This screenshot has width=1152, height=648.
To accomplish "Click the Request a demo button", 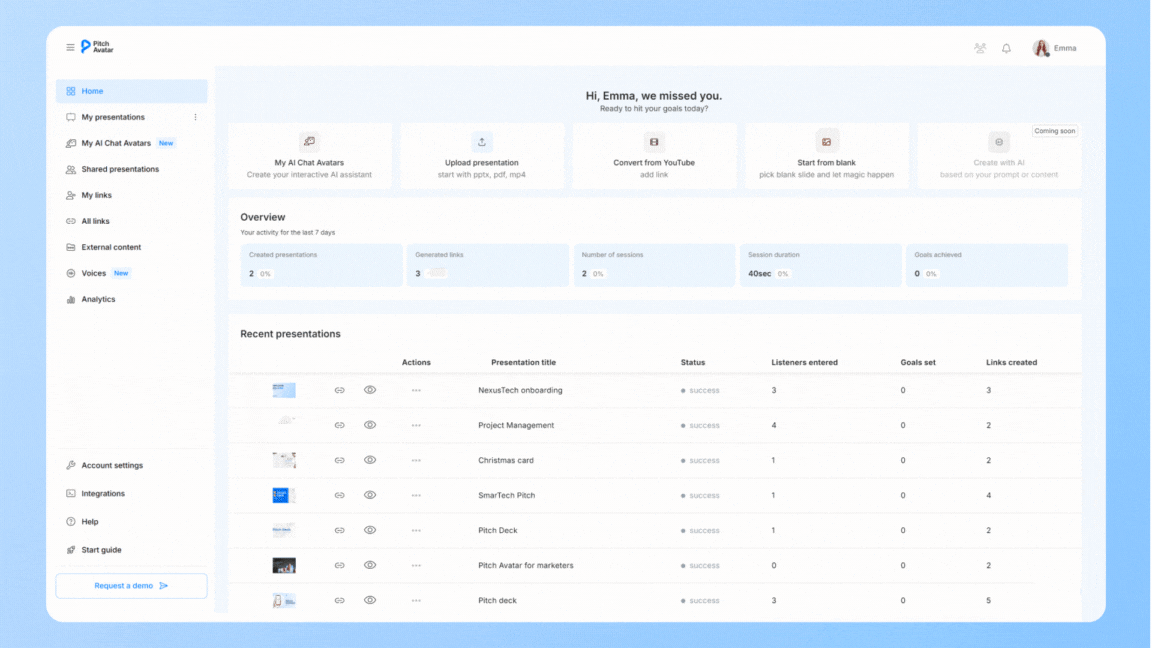I will pos(131,586).
